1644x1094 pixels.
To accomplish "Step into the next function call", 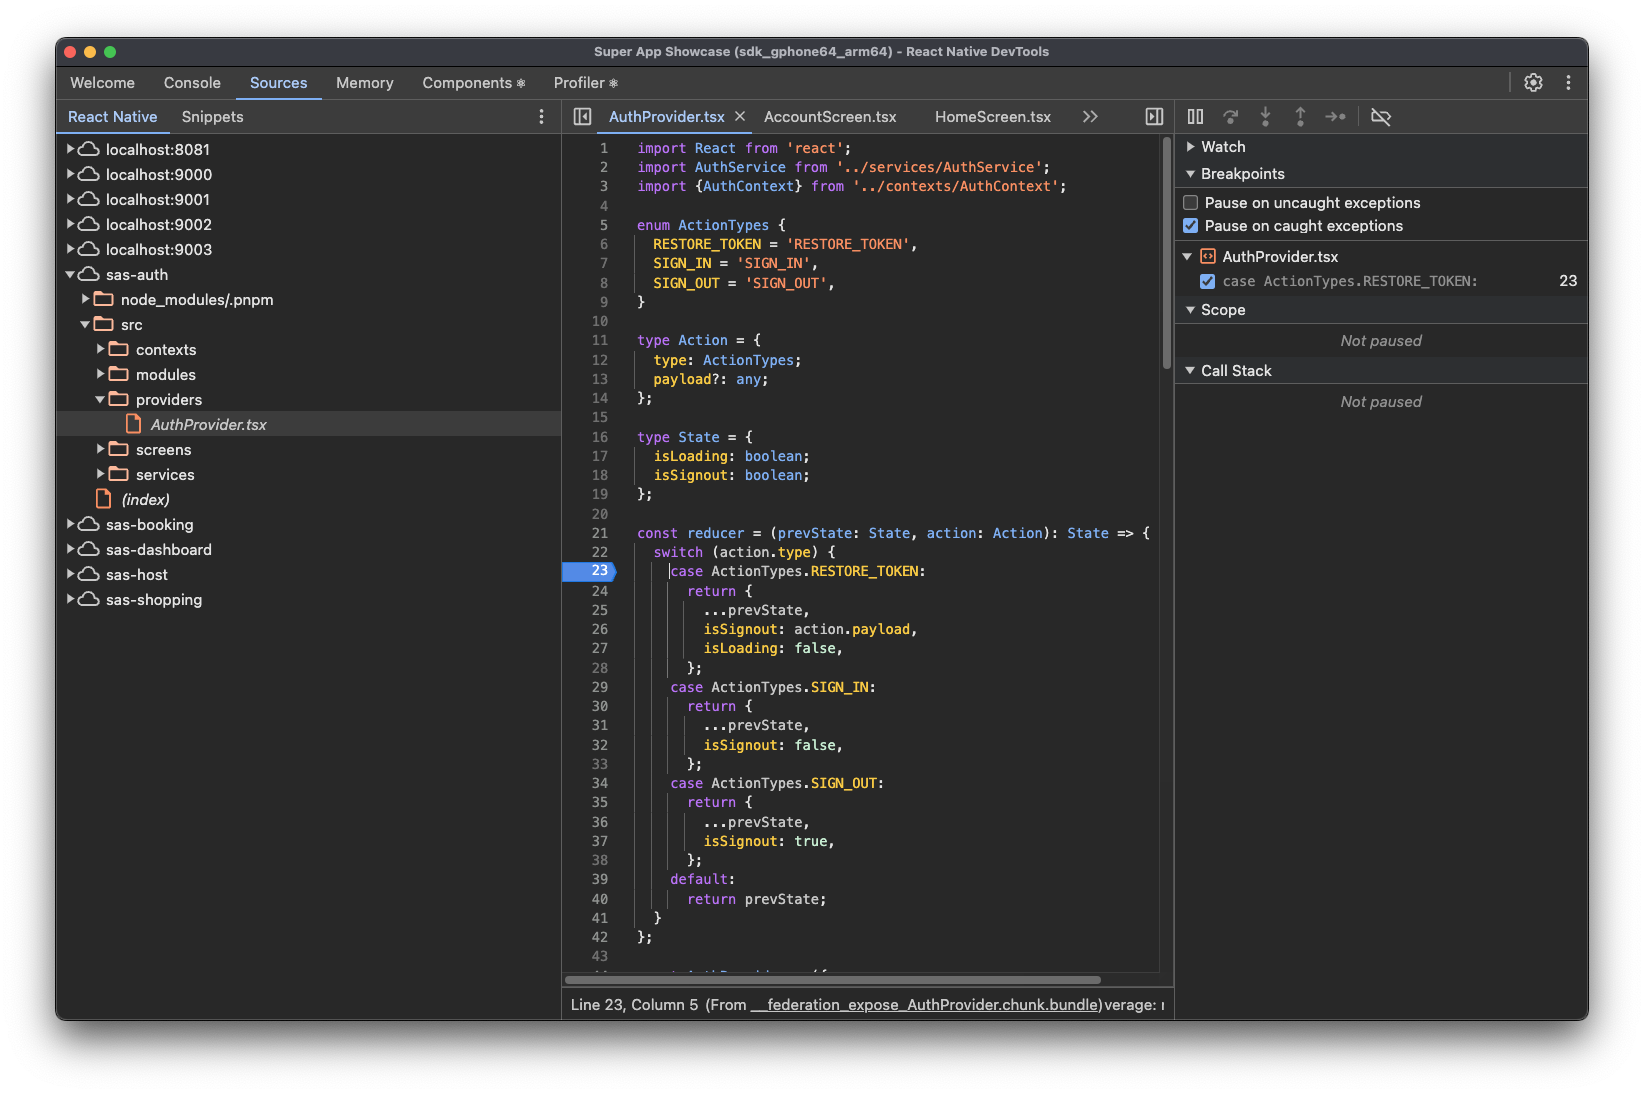I will click(1265, 117).
